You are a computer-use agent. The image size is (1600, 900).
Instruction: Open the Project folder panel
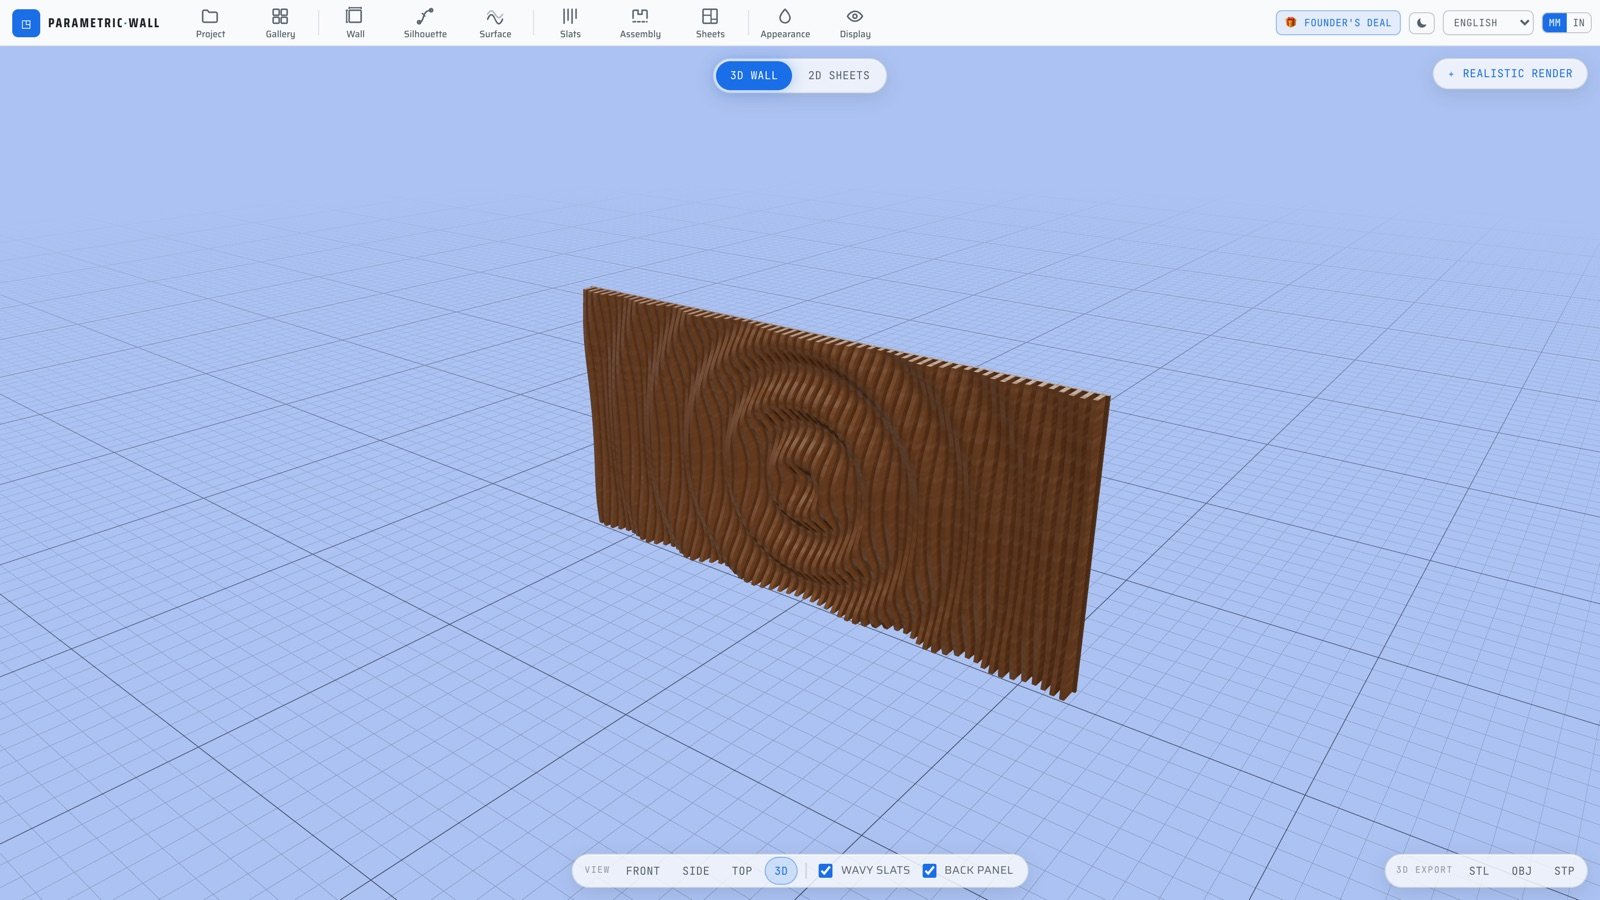click(210, 23)
